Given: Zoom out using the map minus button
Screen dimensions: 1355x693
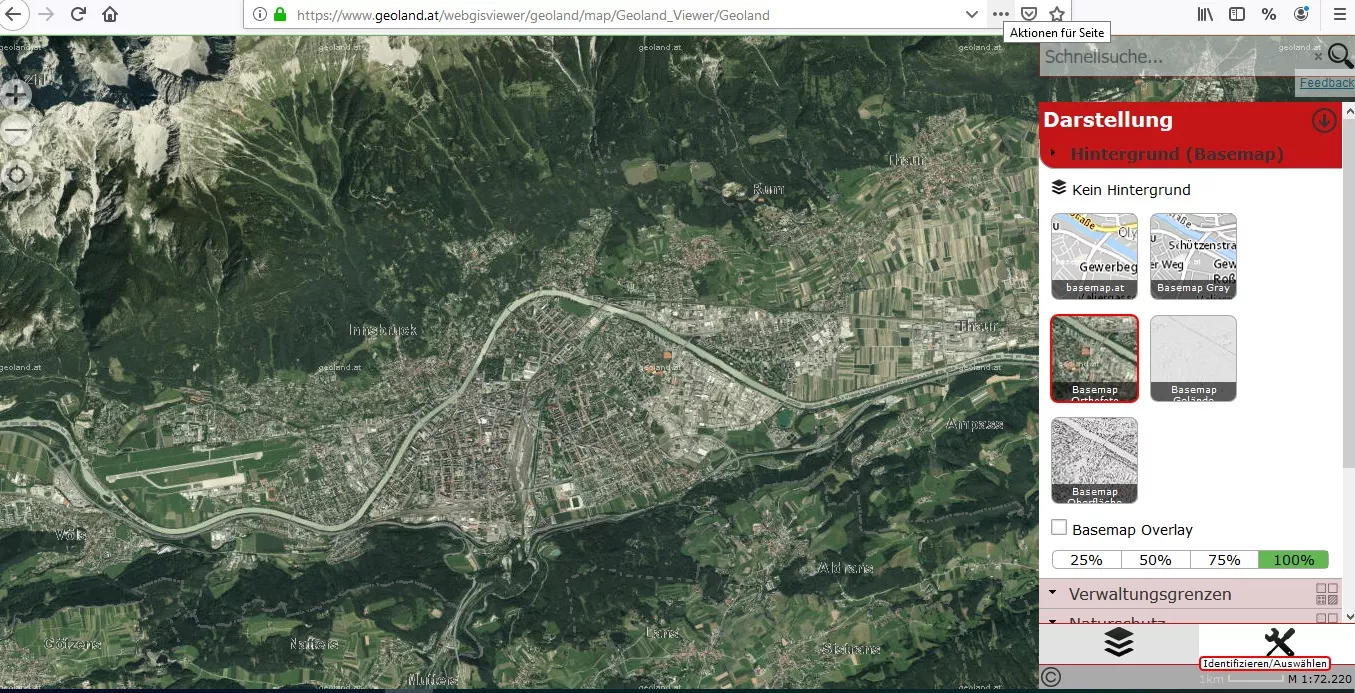Looking at the screenshot, I should [x=17, y=130].
